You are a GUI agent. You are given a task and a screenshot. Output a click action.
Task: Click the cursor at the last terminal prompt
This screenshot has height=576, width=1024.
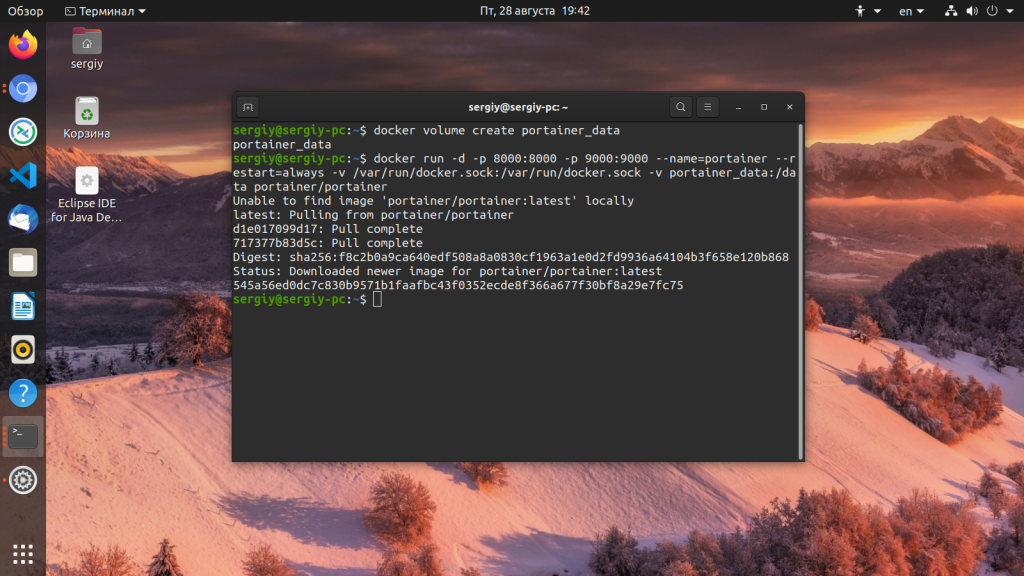[377, 299]
